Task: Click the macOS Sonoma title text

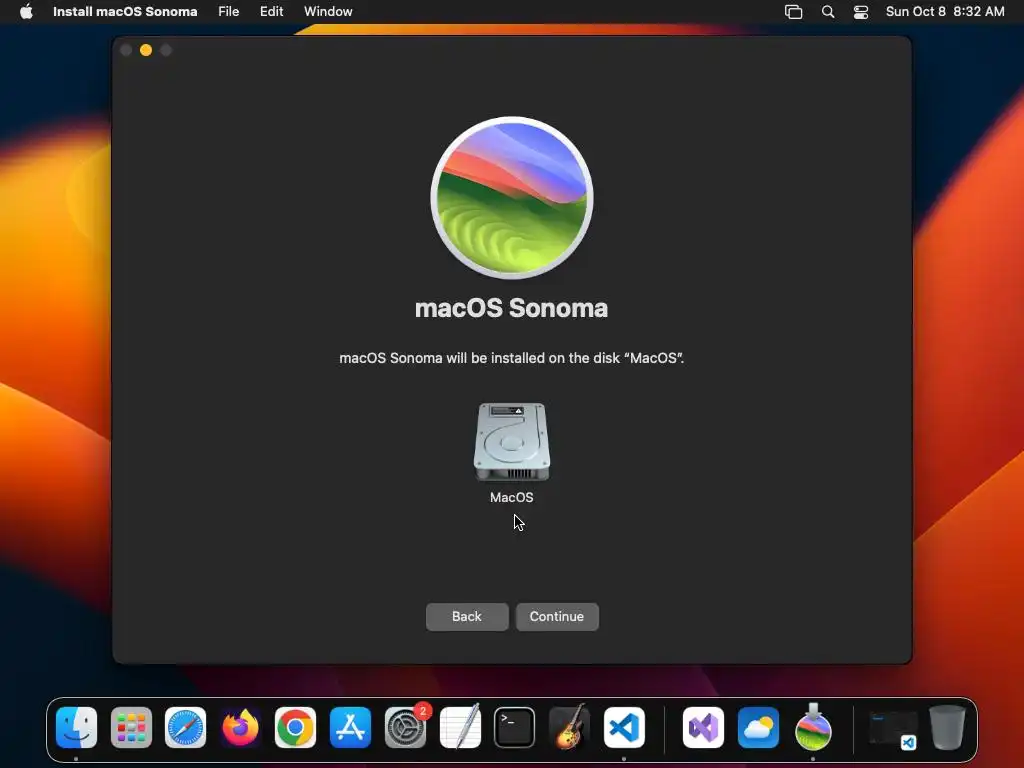Action: pyautogui.click(x=511, y=308)
